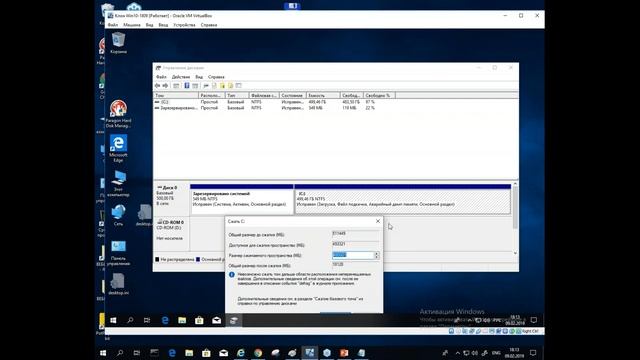
Task: Open File Explorer in guest VM taskbar
Action: [182, 320]
